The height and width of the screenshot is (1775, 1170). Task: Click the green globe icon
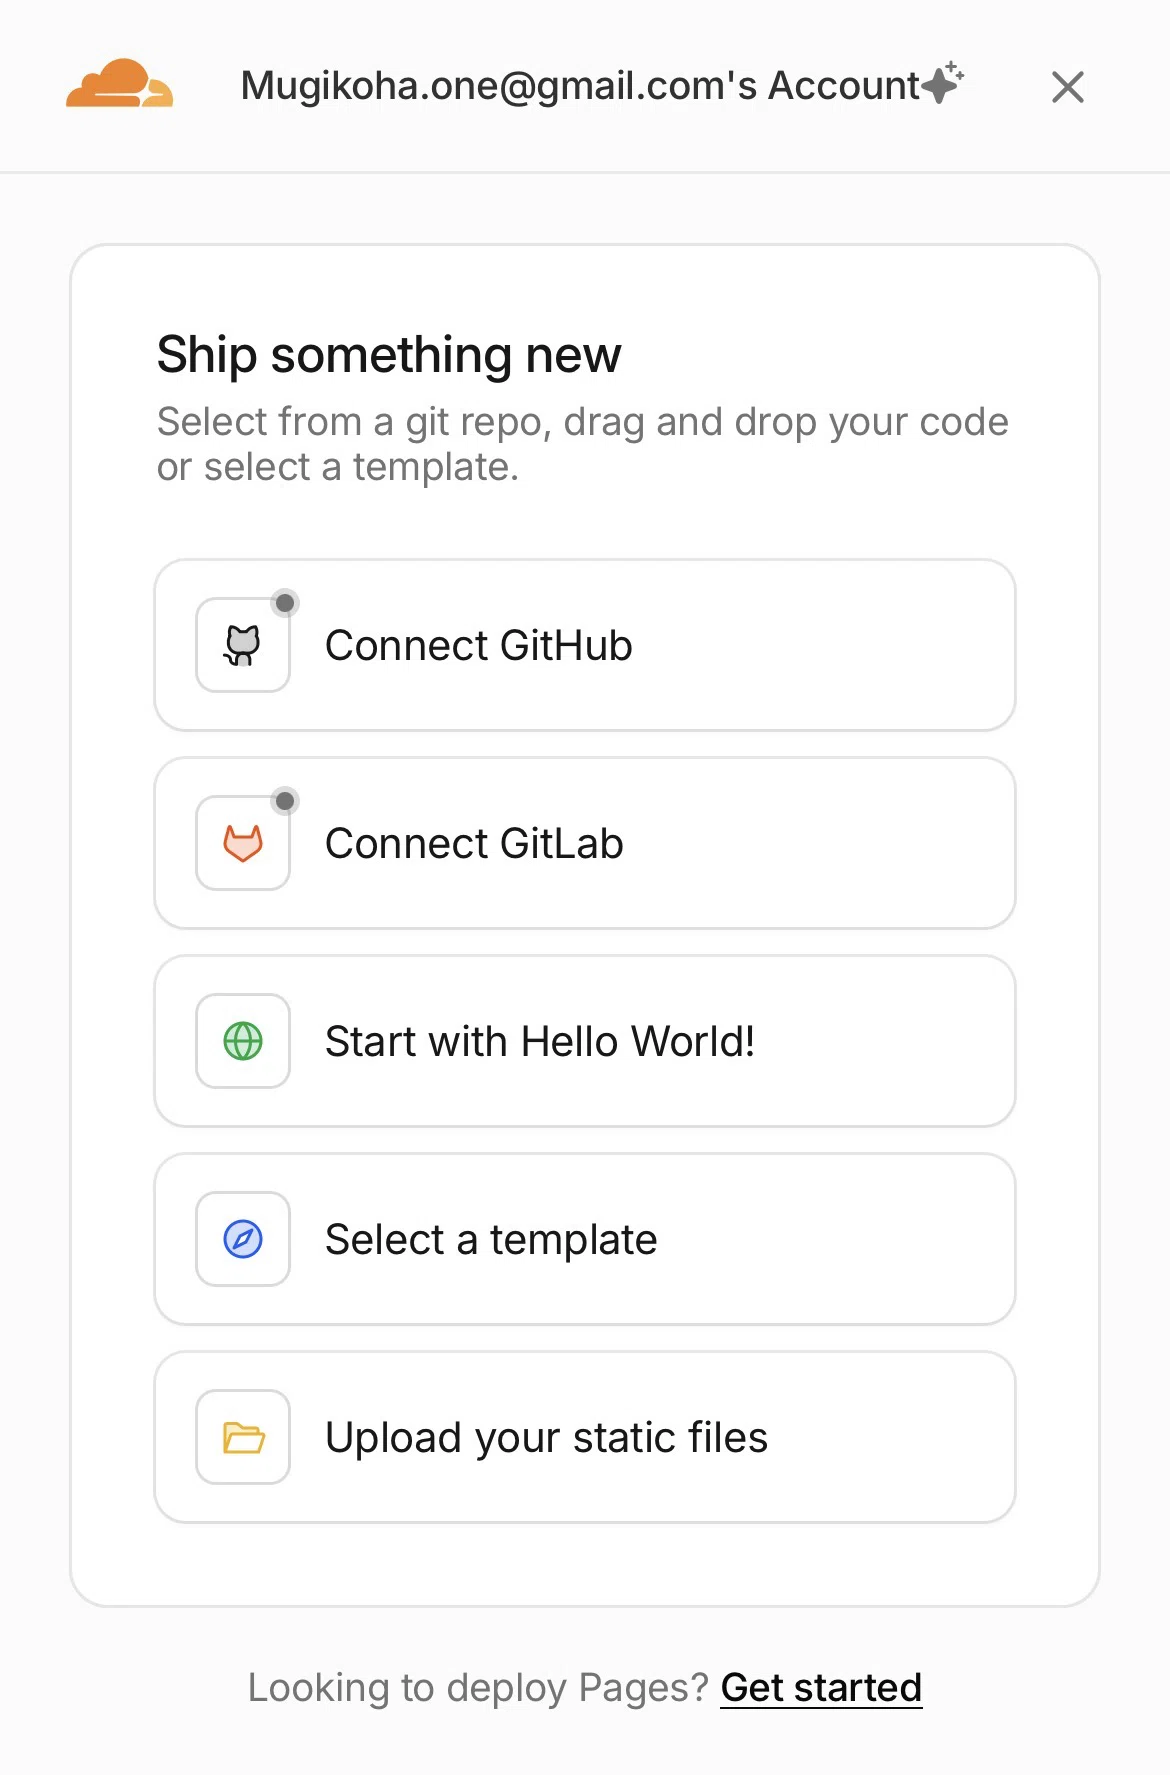pos(243,1041)
